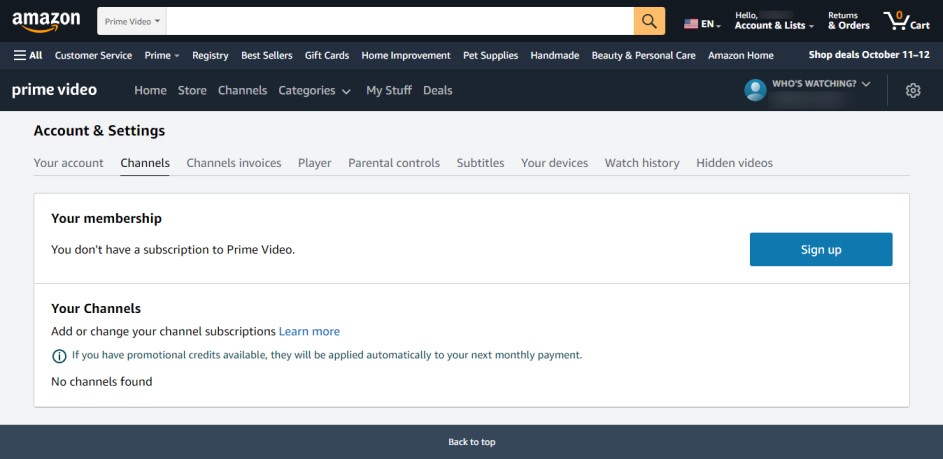Open the shopping cart icon
The height and width of the screenshot is (459, 943).
coord(906,21)
